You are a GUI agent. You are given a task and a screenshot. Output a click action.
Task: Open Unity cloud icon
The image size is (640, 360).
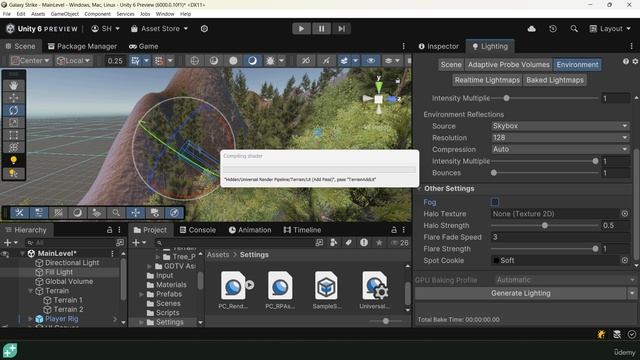(x=531, y=29)
